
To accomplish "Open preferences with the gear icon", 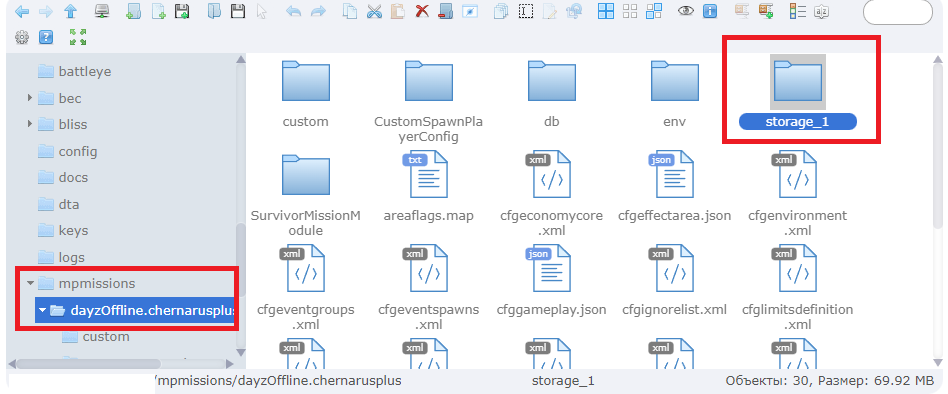I will 22,37.
